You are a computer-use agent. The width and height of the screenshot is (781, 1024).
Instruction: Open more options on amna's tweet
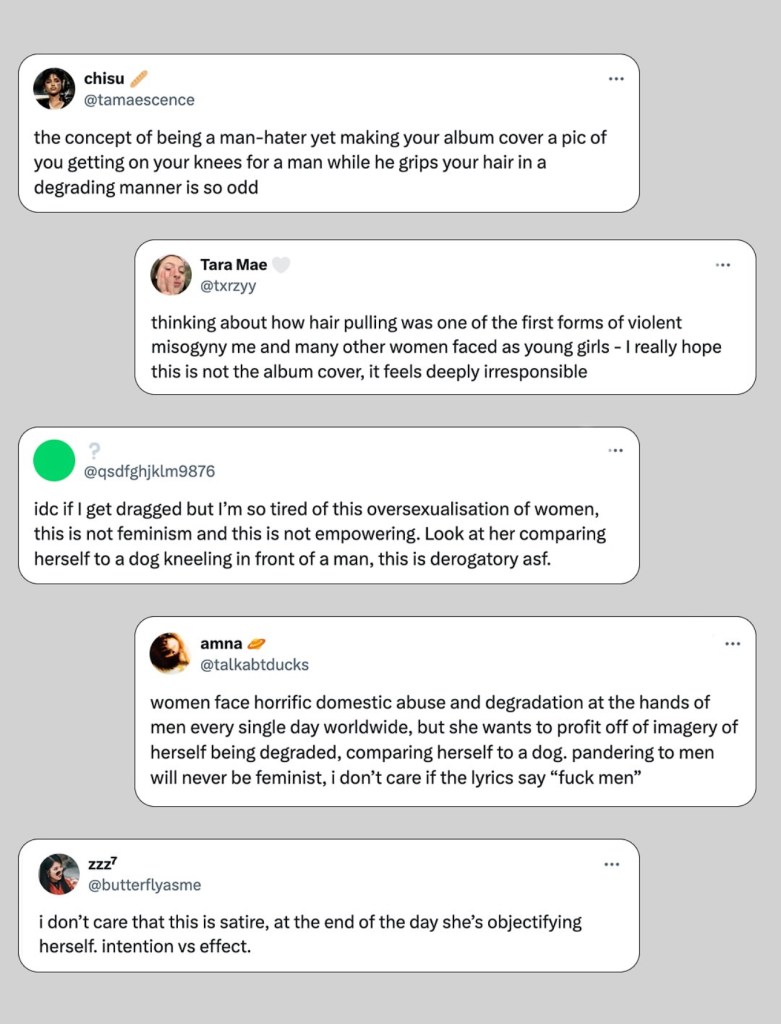pyautogui.click(x=732, y=643)
